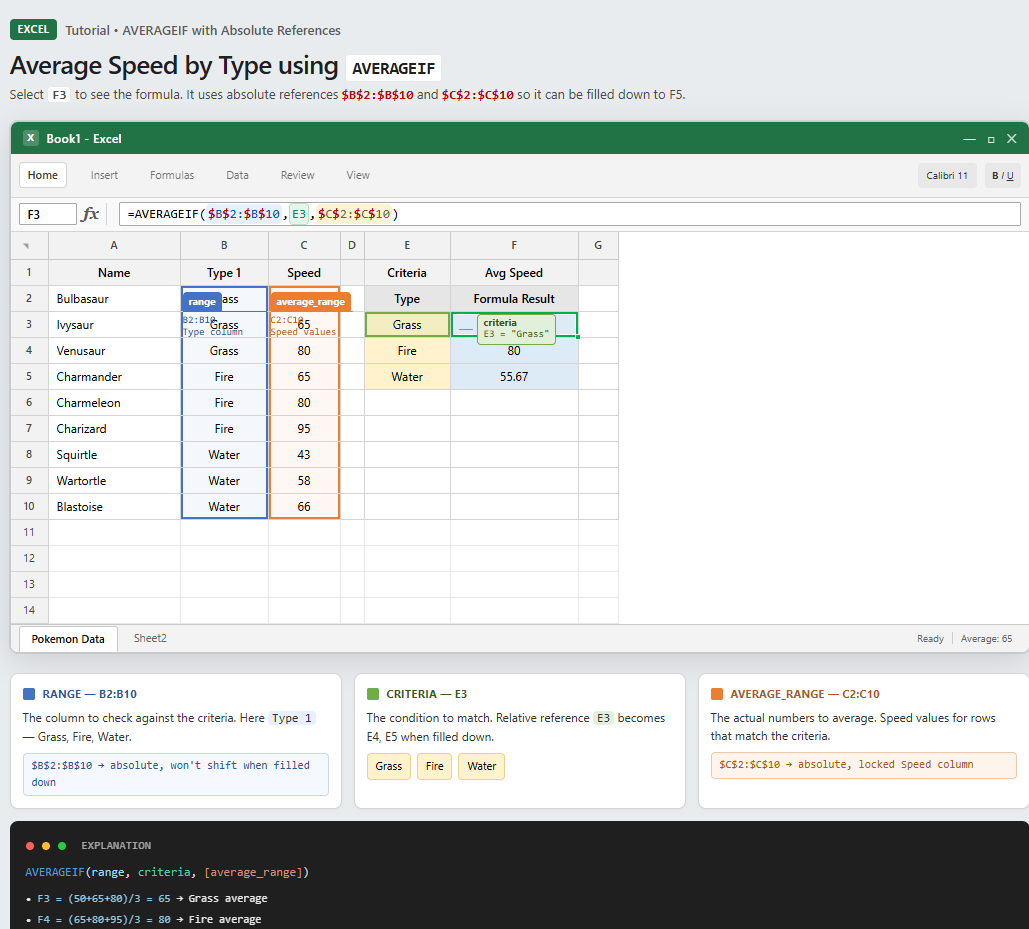Select the 55.67 result cell
Image resolution: width=1029 pixels, height=929 pixels.
tap(514, 377)
